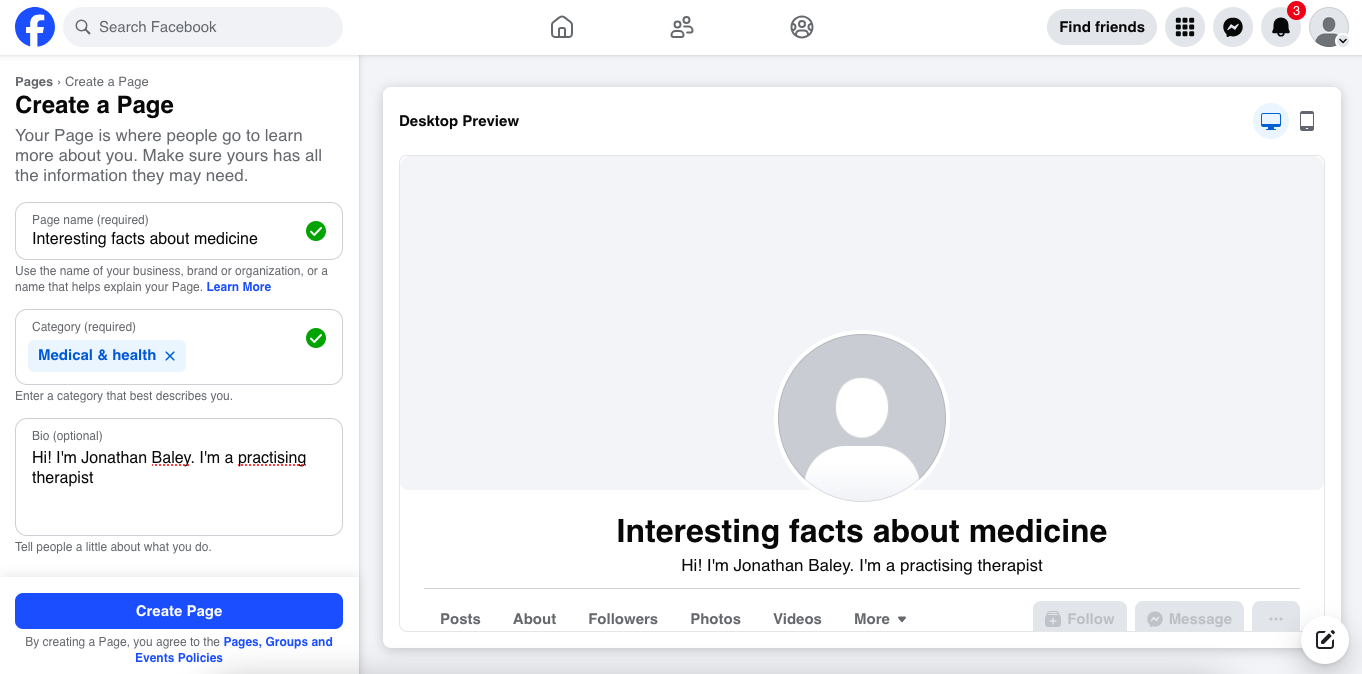The image size is (1362, 674).
Task: Click the new message compose icon
Action: tap(1325, 640)
